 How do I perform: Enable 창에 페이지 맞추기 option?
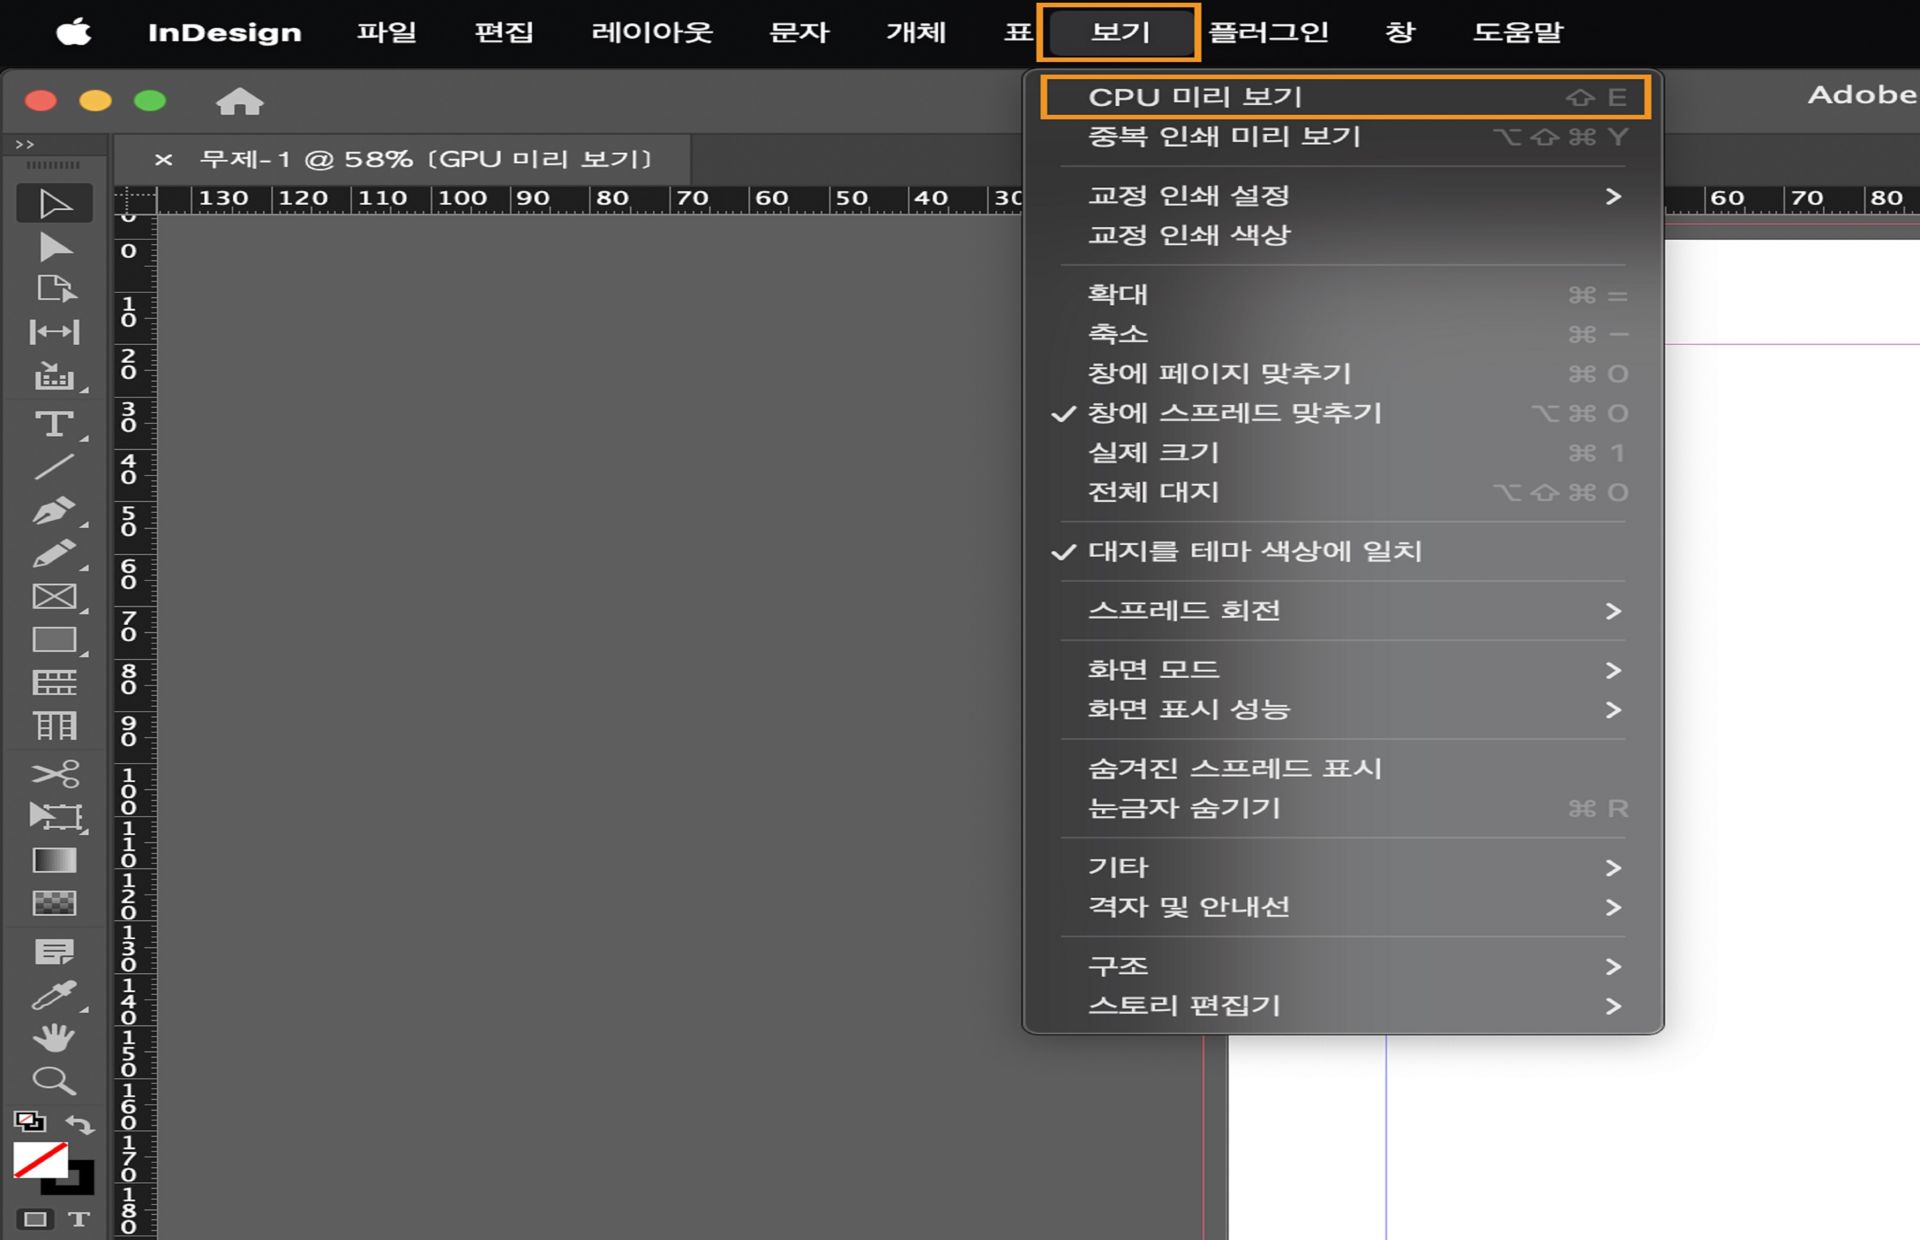1219,373
